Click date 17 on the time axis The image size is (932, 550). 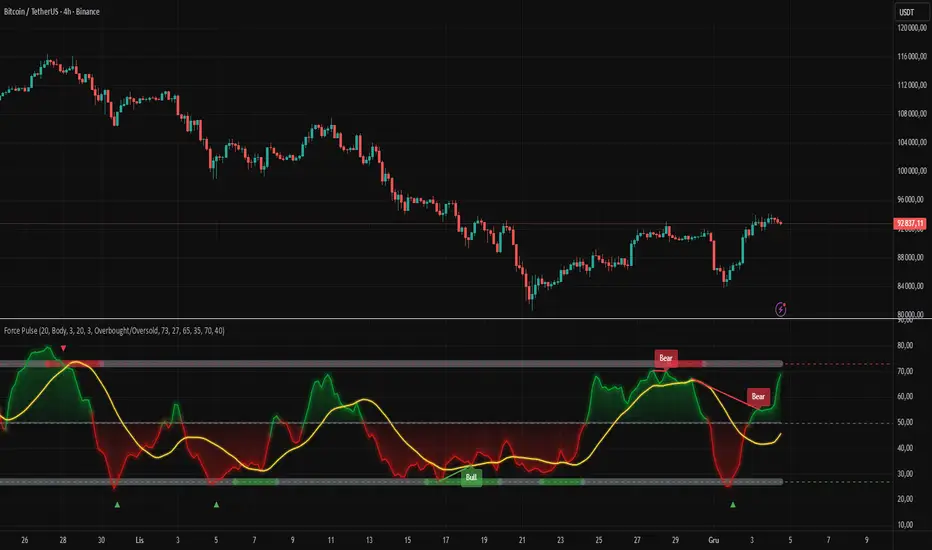pos(446,540)
